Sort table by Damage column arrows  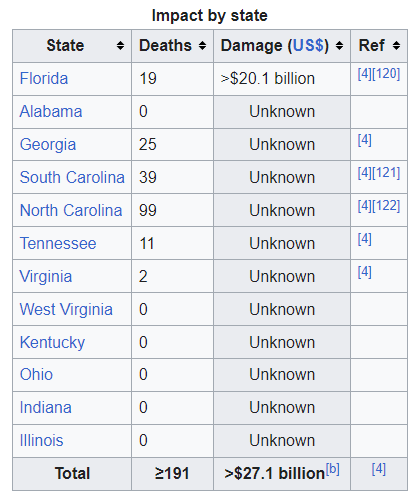[339, 46]
